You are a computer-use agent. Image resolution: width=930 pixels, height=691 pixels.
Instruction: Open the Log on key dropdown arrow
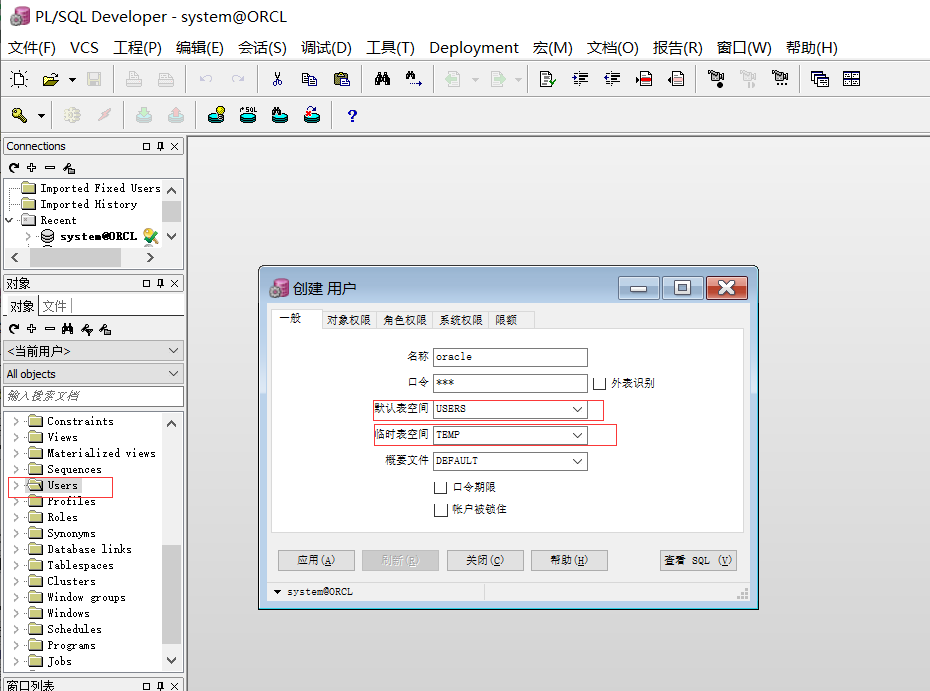(42, 116)
